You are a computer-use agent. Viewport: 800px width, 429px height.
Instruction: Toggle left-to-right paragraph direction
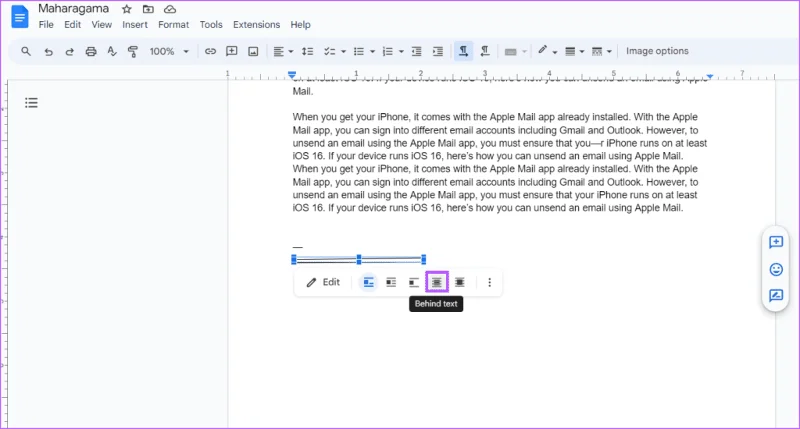click(x=463, y=51)
